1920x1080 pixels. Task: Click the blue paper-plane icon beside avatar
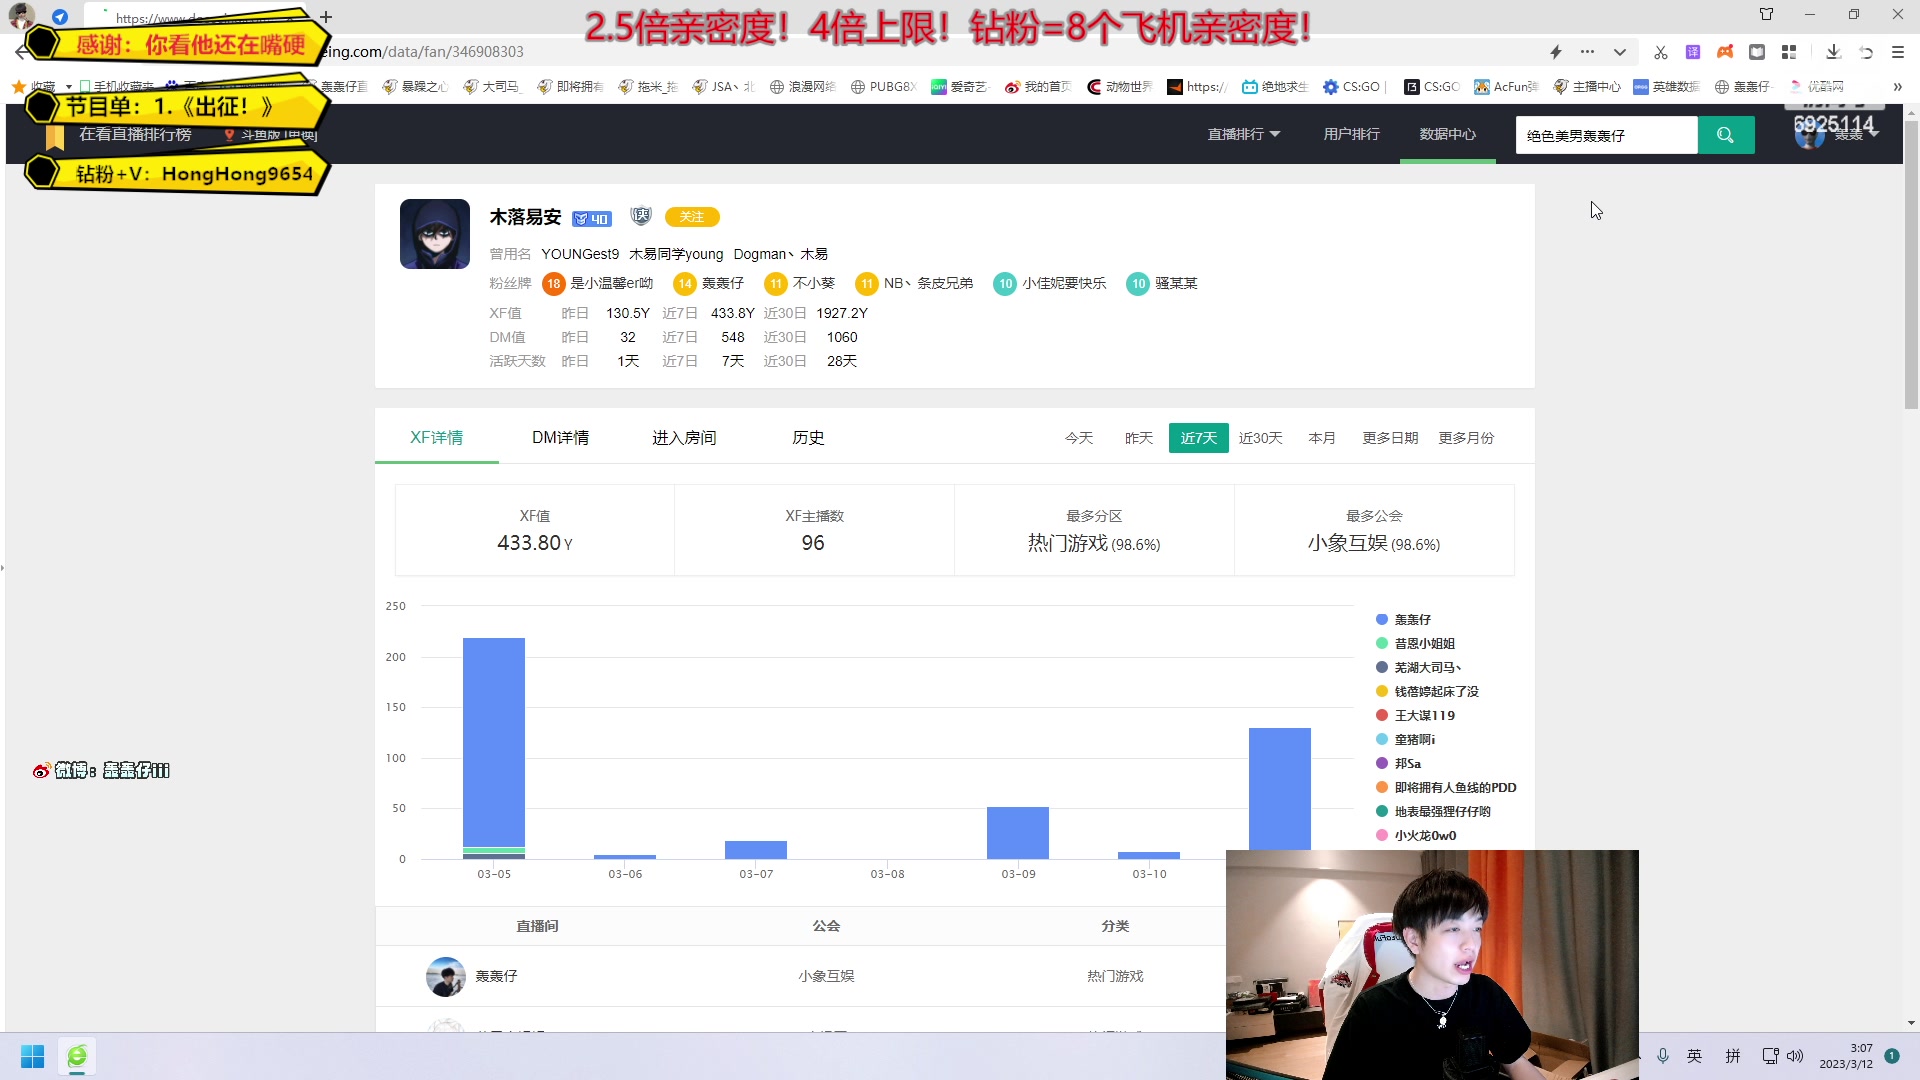click(60, 17)
